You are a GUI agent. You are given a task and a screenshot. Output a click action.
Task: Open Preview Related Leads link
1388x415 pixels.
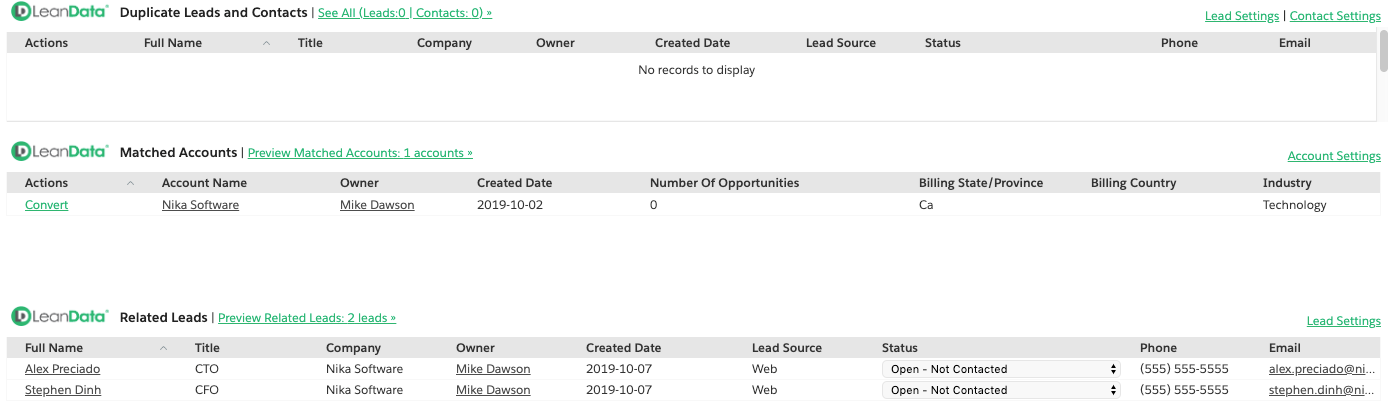point(307,318)
